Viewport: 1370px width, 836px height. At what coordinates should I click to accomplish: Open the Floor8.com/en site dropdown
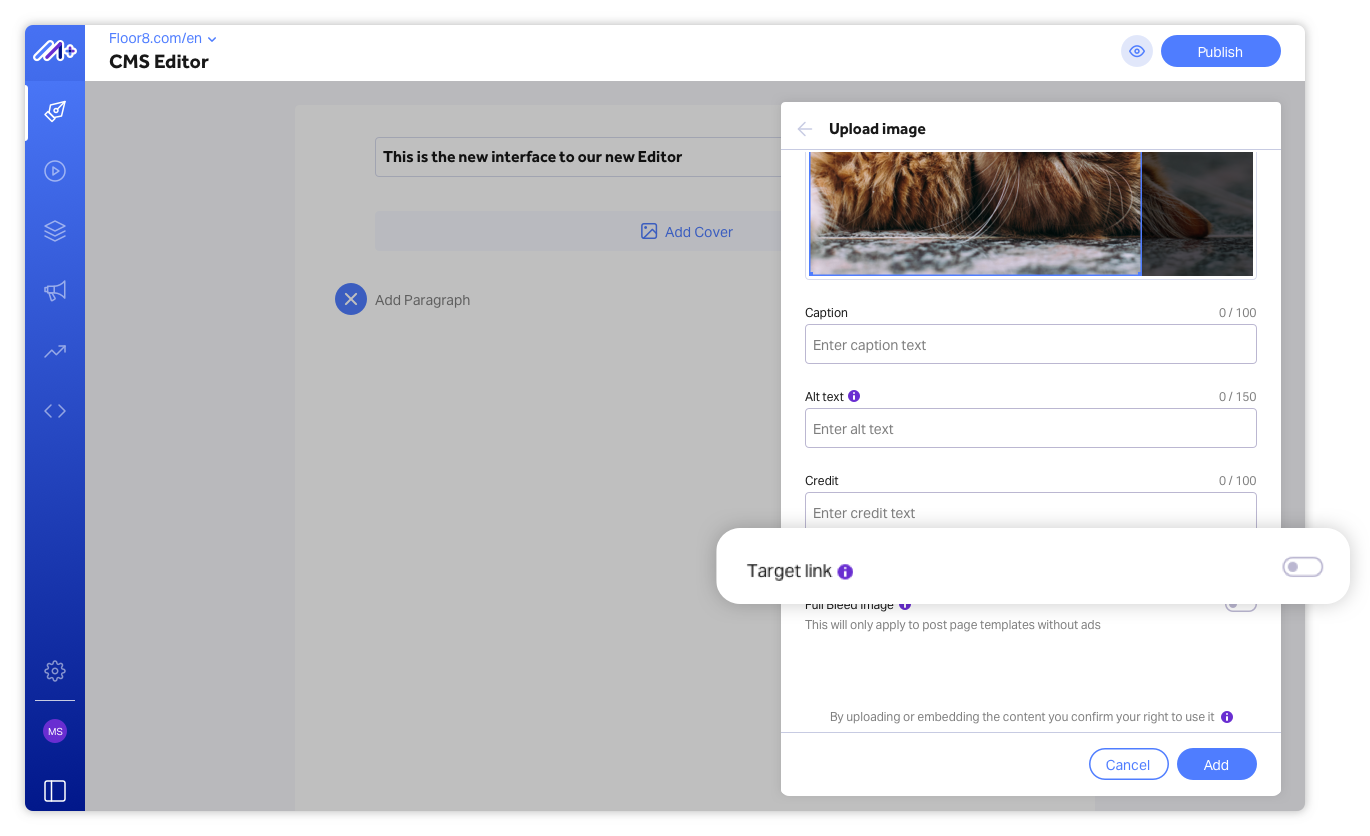[x=163, y=39]
